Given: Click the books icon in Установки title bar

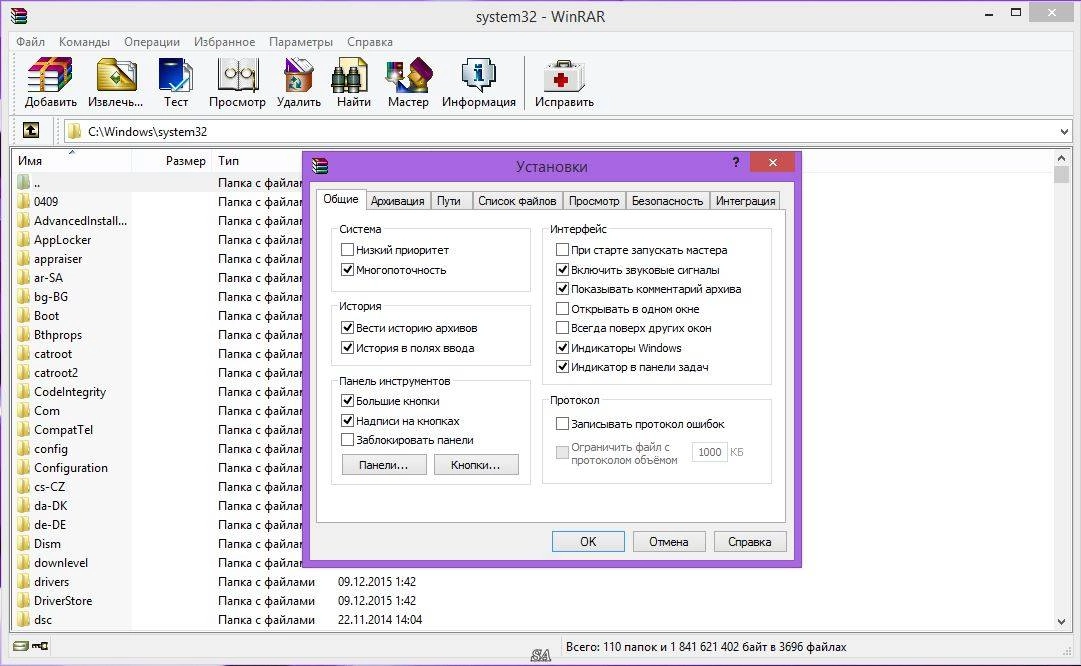Looking at the screenshot, I should pyautogui.click(x=320, y=165).
